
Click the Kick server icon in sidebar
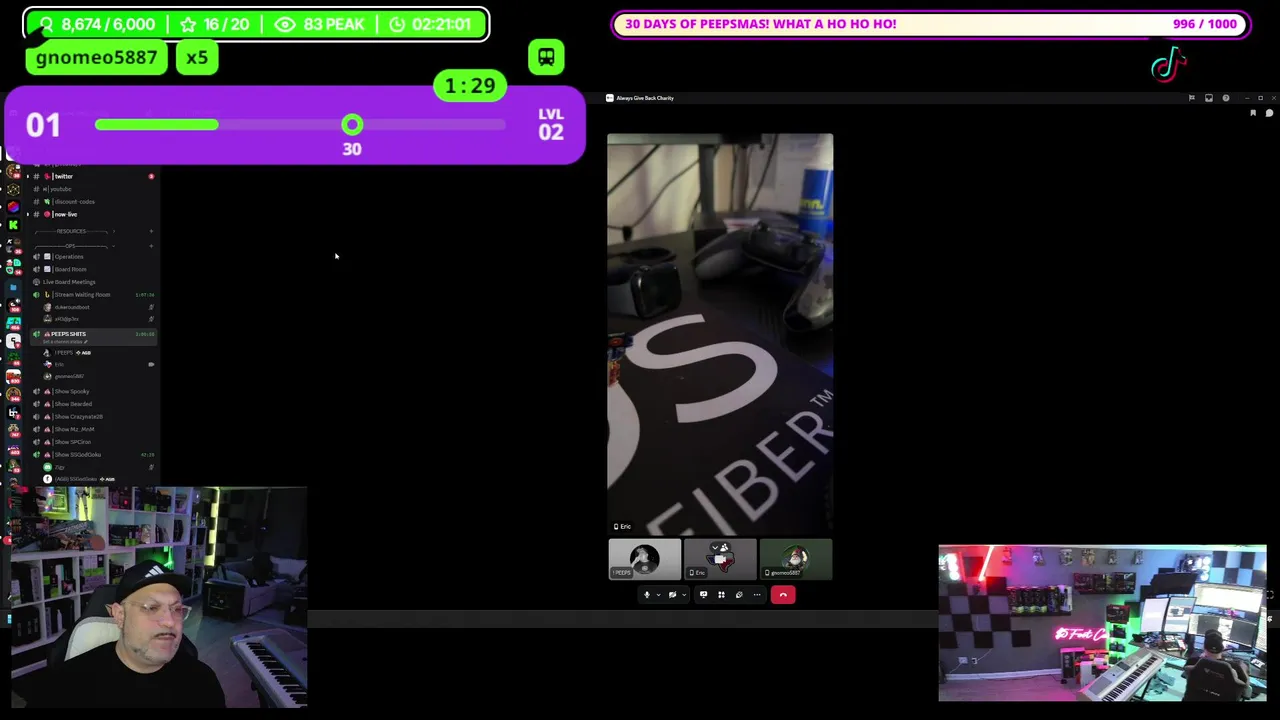(x=13, y=224)
